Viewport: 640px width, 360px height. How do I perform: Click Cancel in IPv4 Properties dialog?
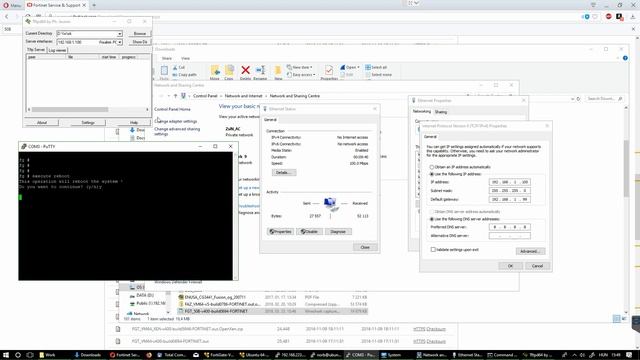[x=537, y=266]
